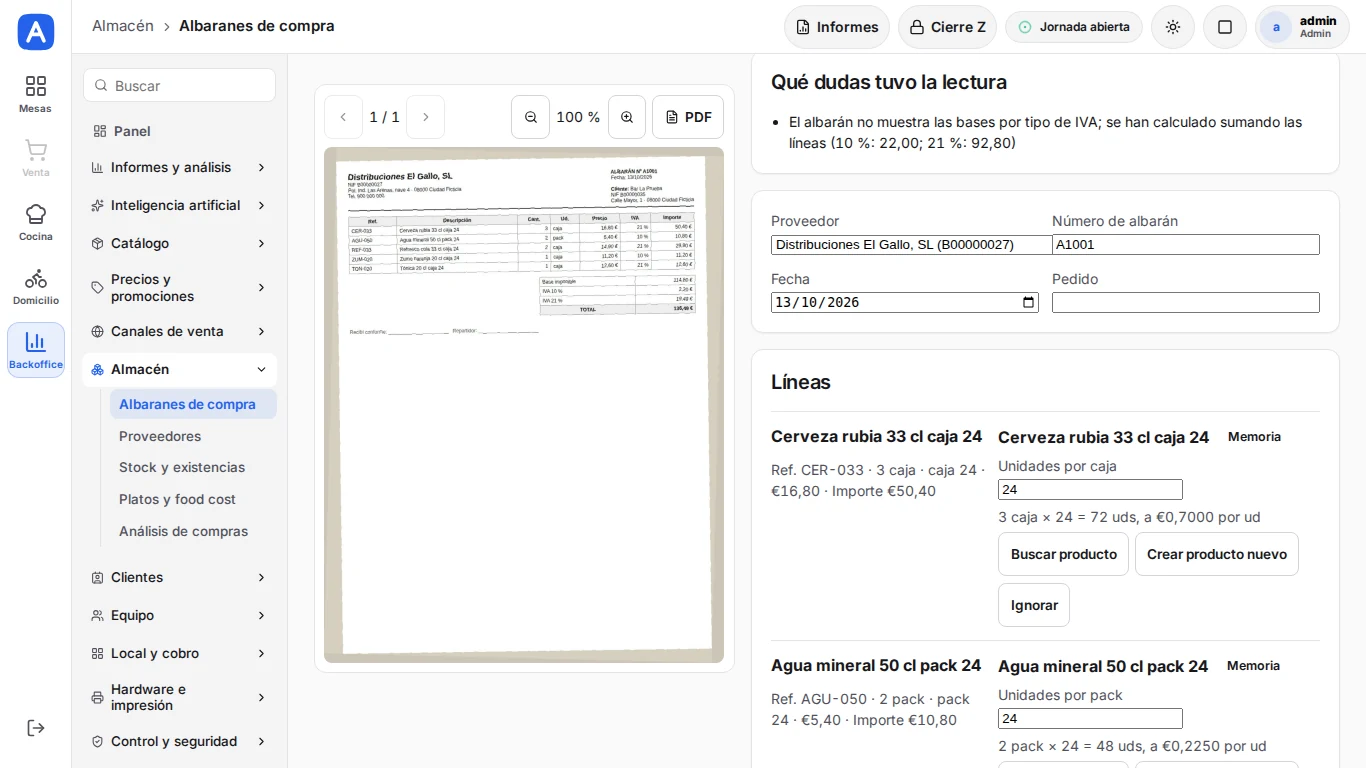
Task: Click the Fecha date field
Action: (x=905, y=302)
